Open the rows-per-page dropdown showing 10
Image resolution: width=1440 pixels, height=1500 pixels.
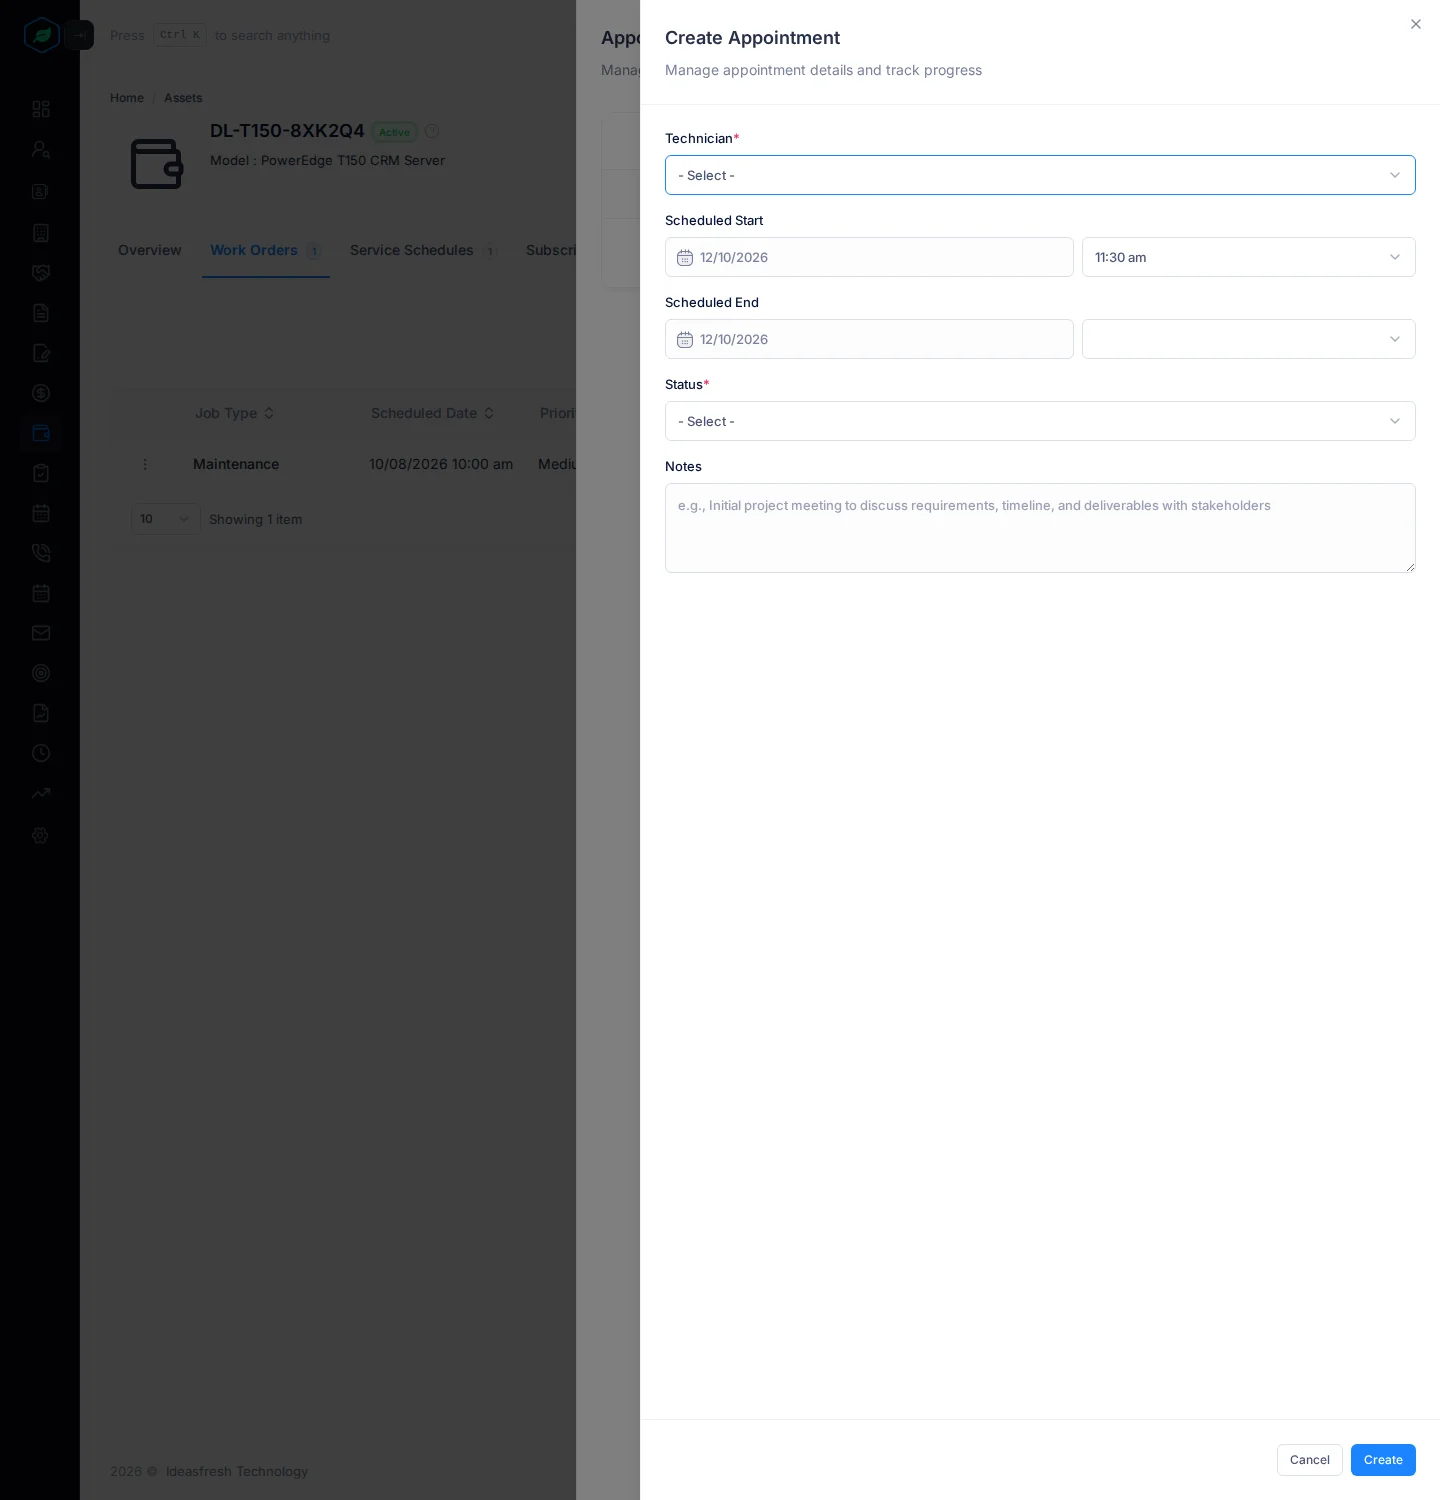pos(166,519)
